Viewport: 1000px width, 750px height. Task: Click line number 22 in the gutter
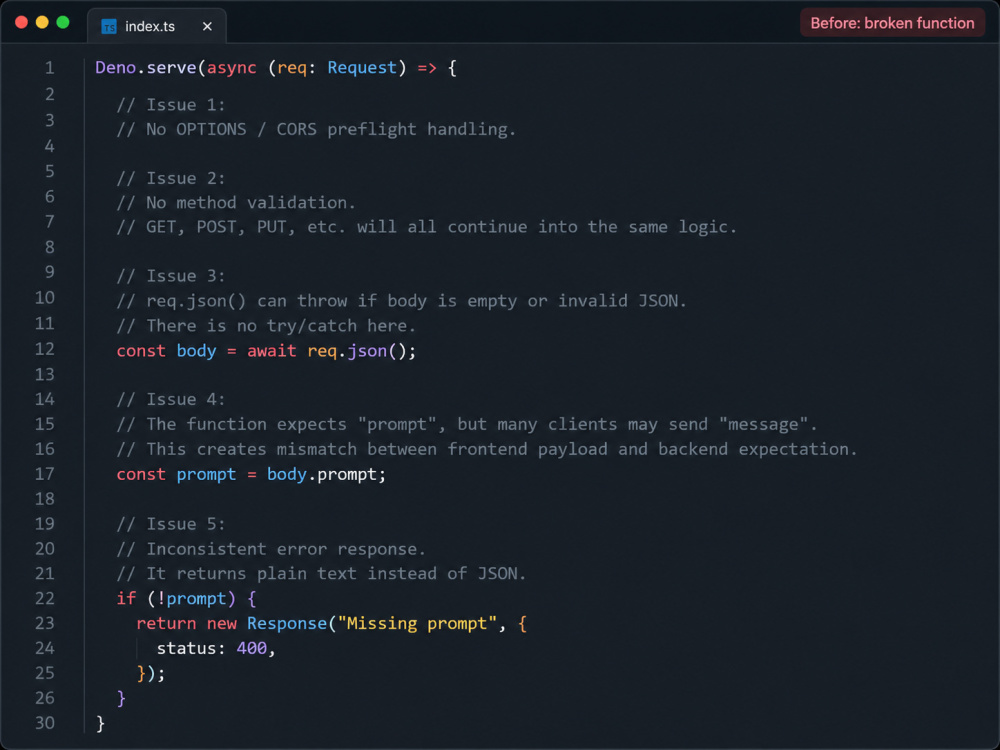point(45,598)
